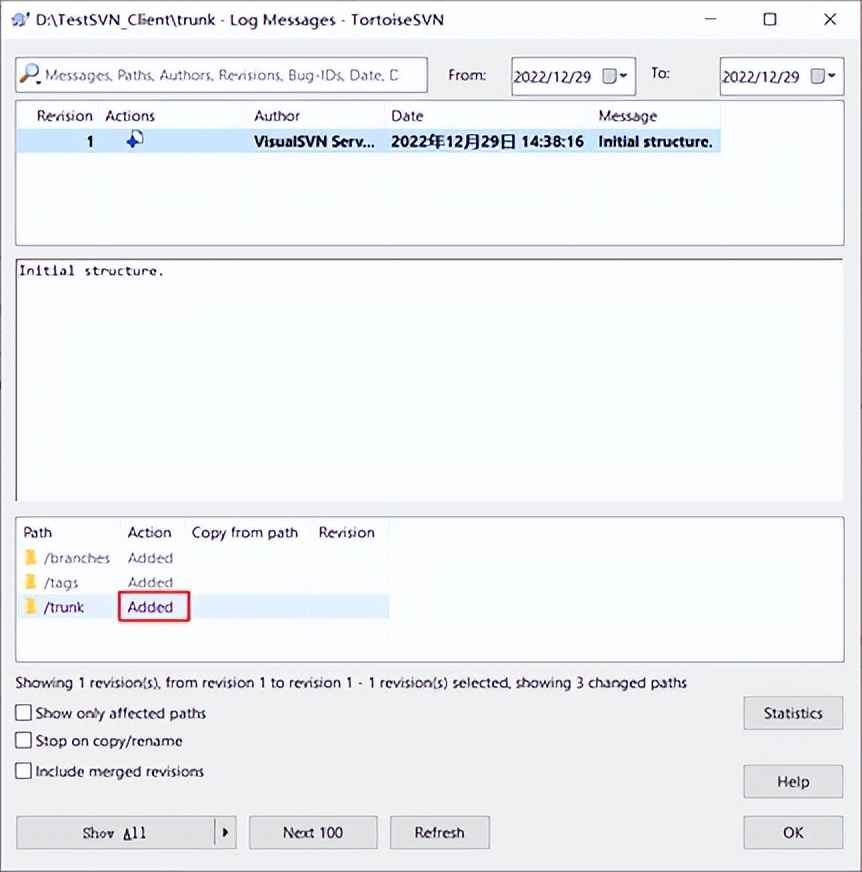Select the VisualSVN Serv... author cell
The width and height of the screenshot is (862, 872).
(314, 142)
